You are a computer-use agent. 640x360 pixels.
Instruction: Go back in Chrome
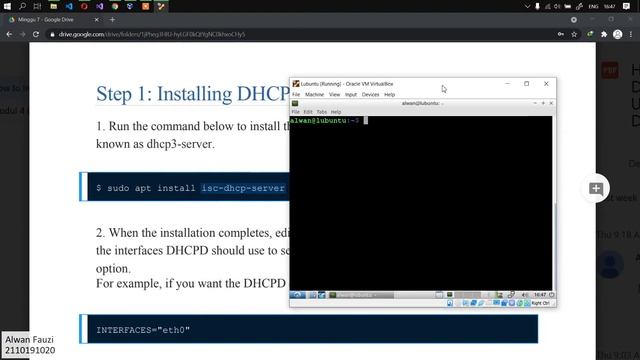pyautogui.click(x=9, y=34)
